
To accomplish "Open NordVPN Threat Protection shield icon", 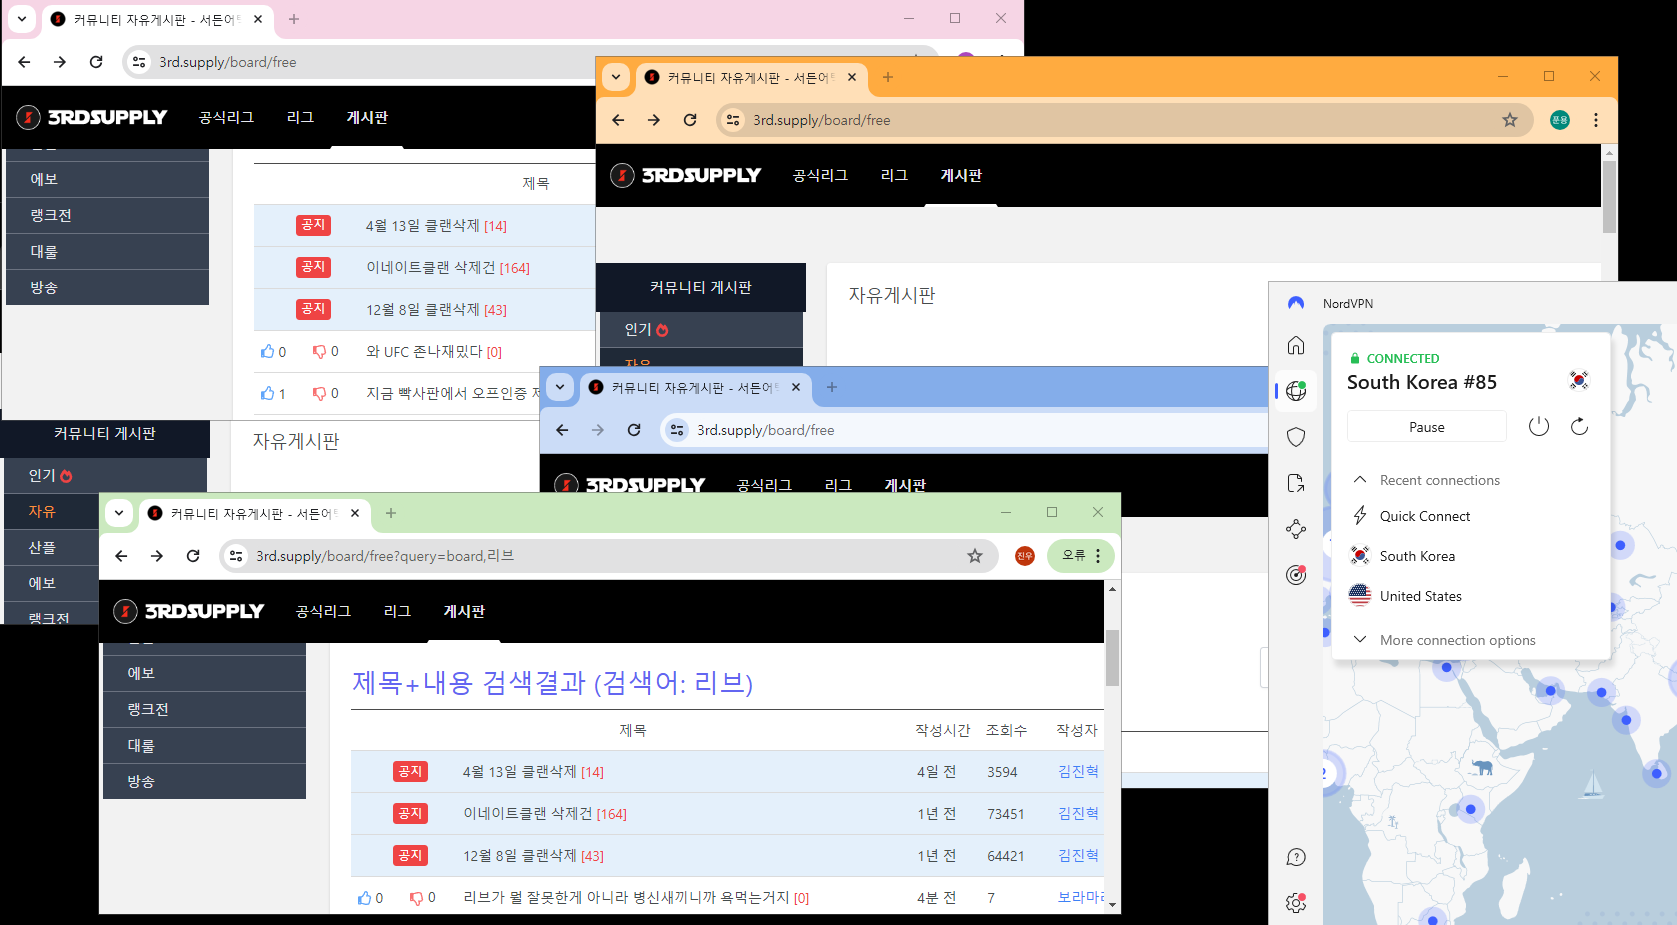I will point(1296,437).
